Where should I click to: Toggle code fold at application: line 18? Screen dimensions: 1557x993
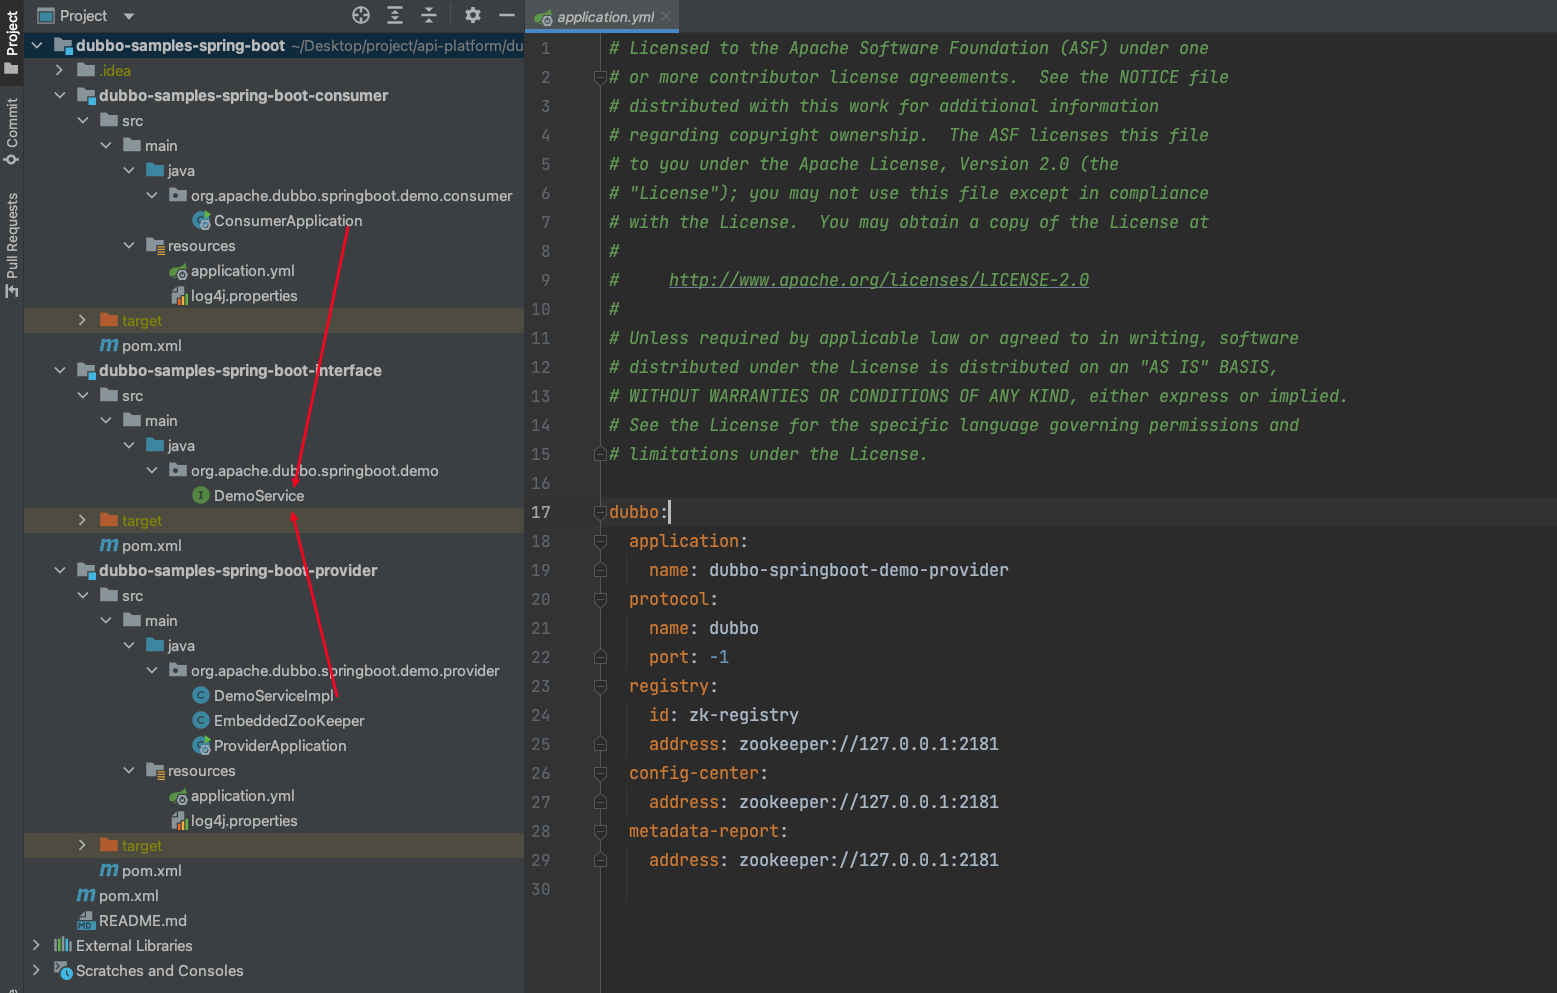click(x=600, y=541)
